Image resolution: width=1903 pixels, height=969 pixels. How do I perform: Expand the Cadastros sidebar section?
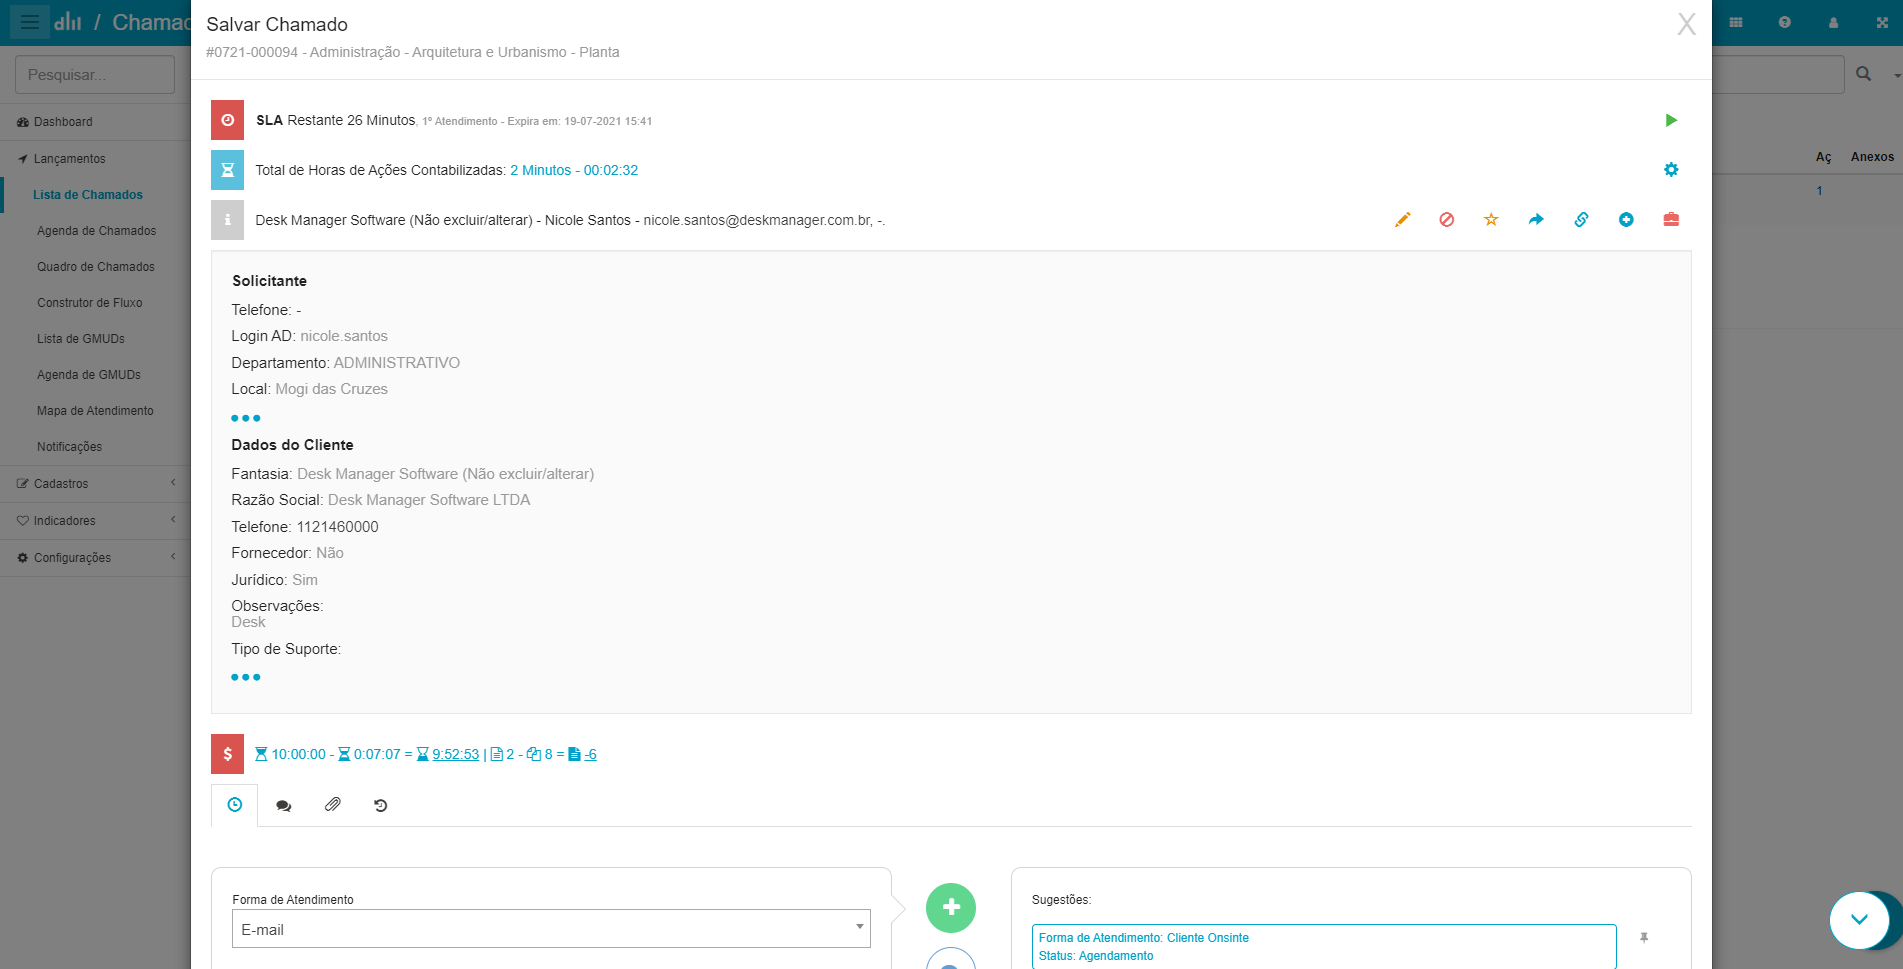pos(95,484)
